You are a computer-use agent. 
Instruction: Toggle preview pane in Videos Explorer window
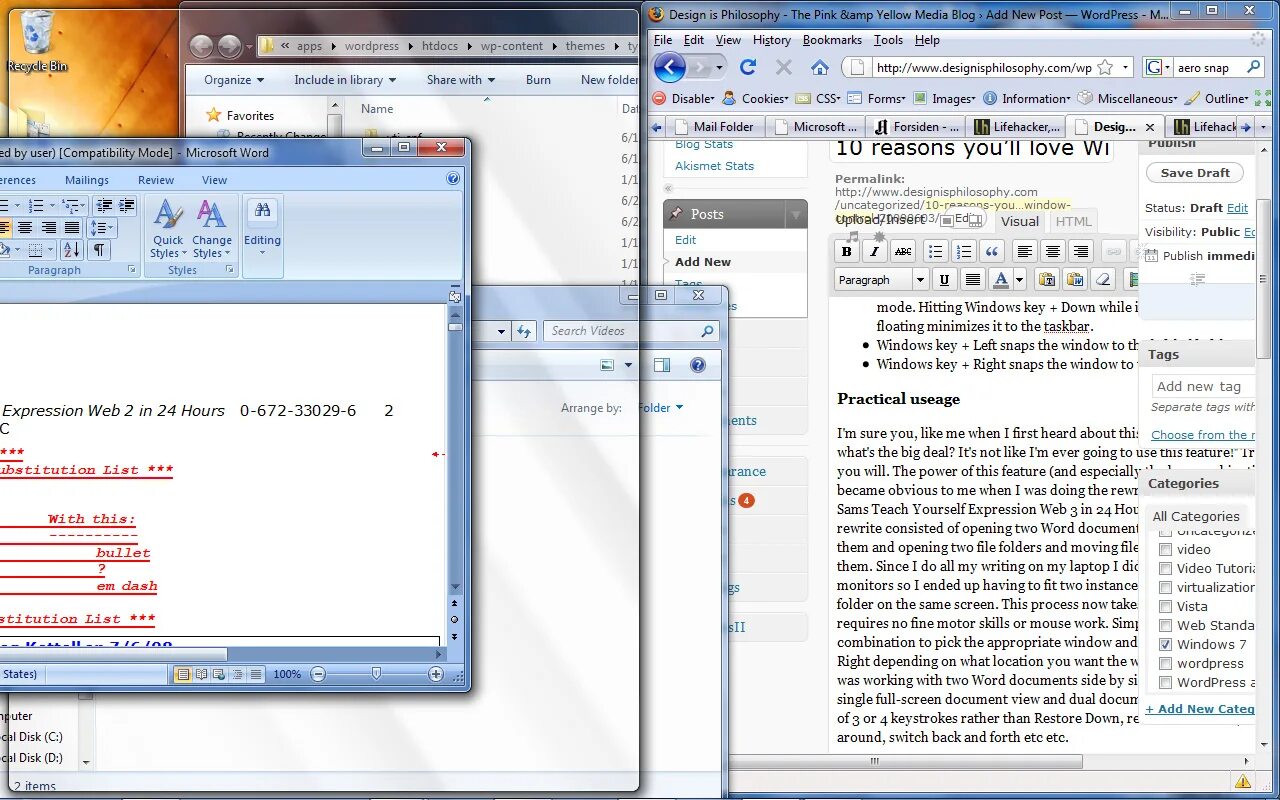pyautogui.click(x=661, y=365)
